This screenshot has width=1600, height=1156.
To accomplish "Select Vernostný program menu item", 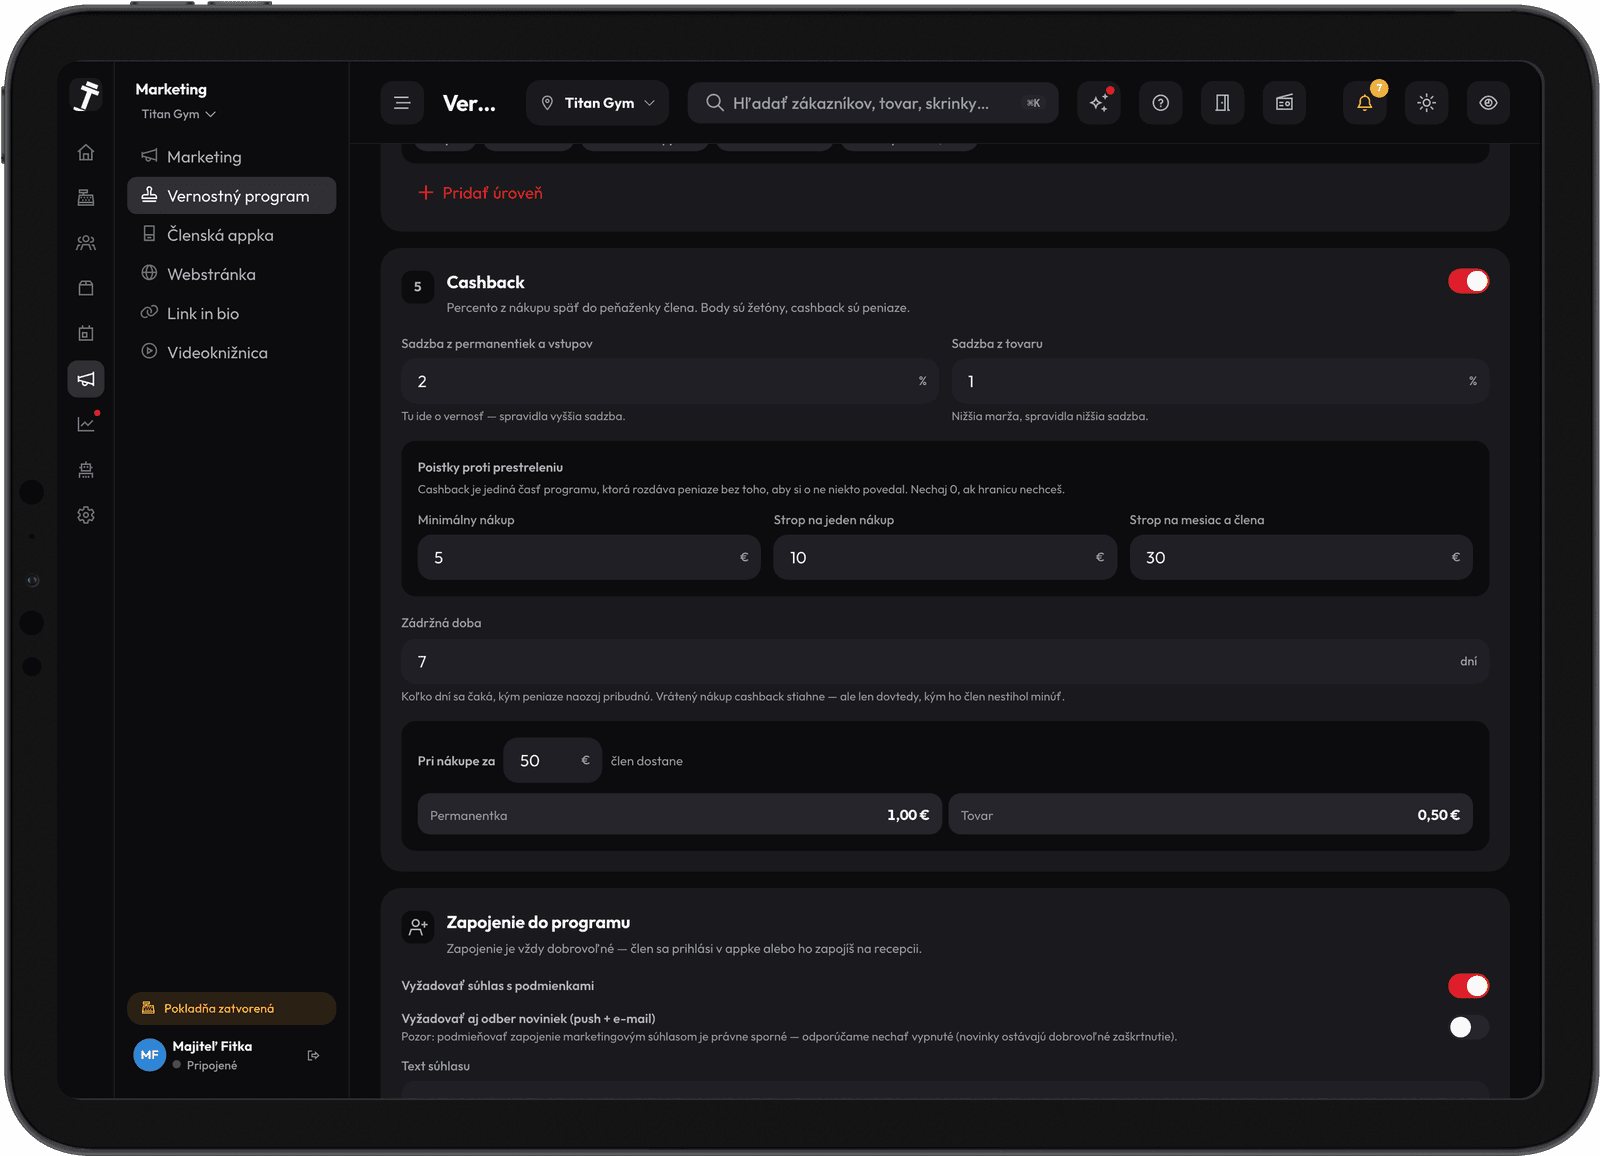I will [x=231, y=195].
